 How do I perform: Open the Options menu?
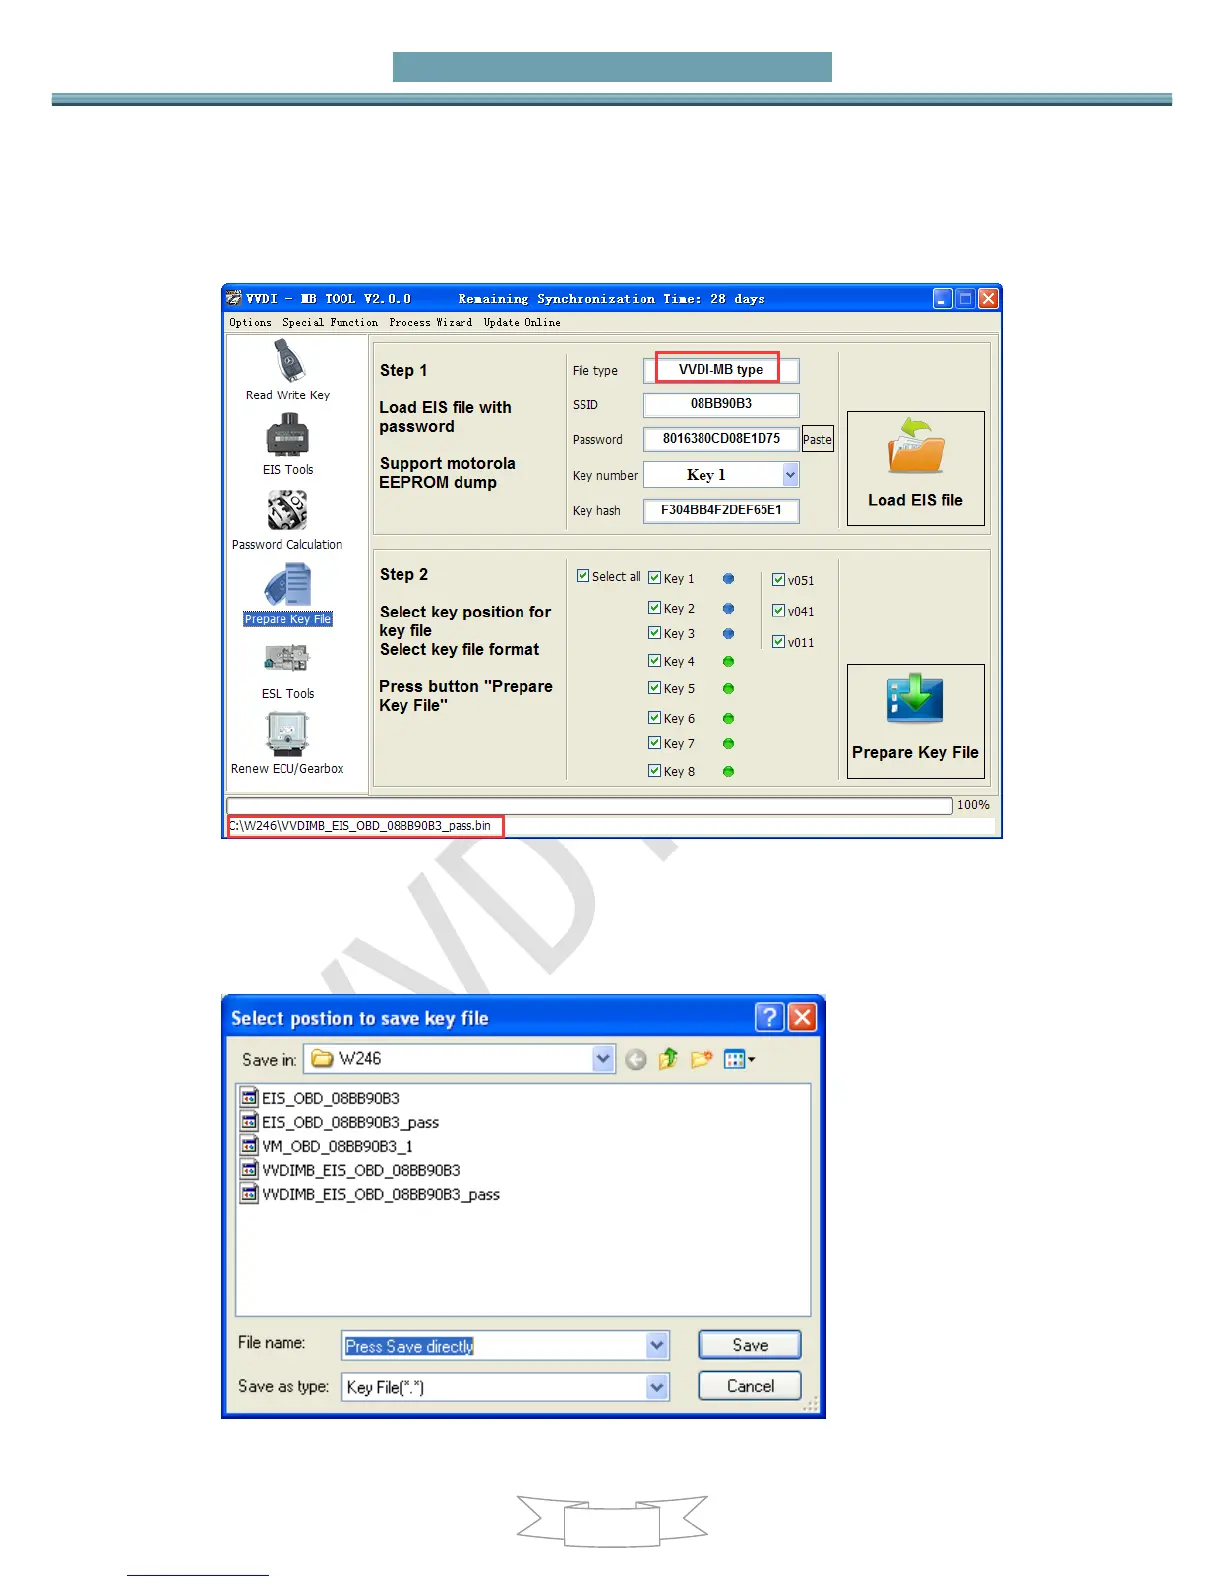click(250, 322)
